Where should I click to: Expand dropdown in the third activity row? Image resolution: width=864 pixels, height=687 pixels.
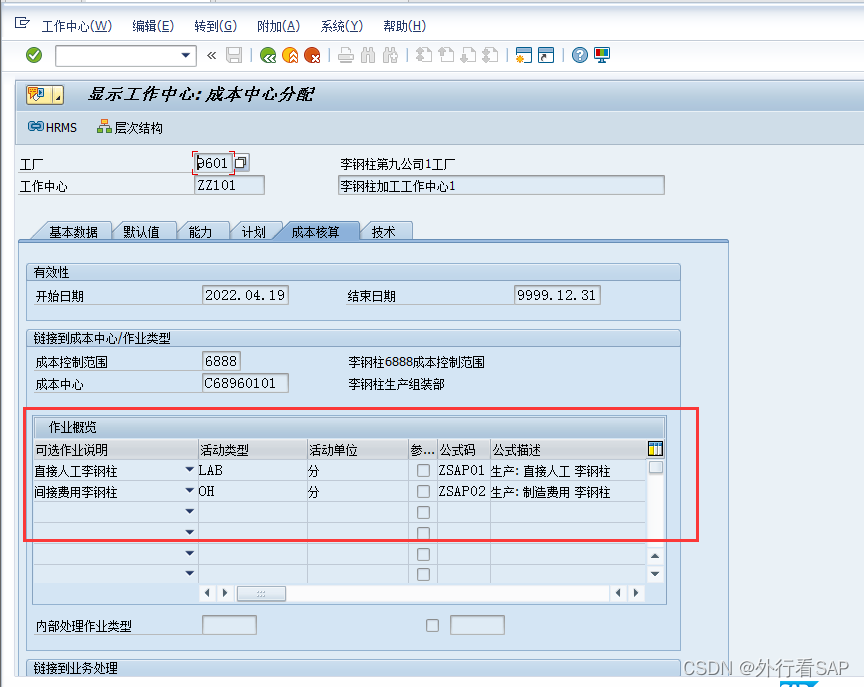pyautogui.click(x=189, y=512)
